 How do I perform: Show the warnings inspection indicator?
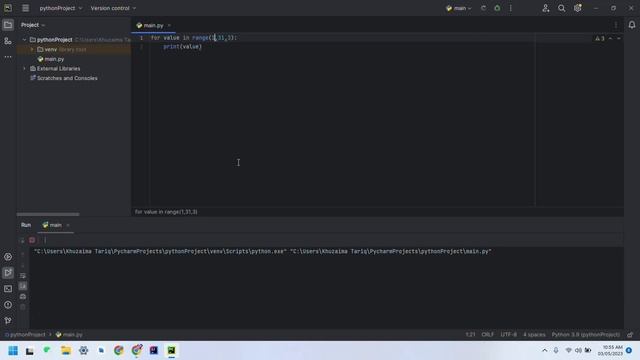point(600,38)
